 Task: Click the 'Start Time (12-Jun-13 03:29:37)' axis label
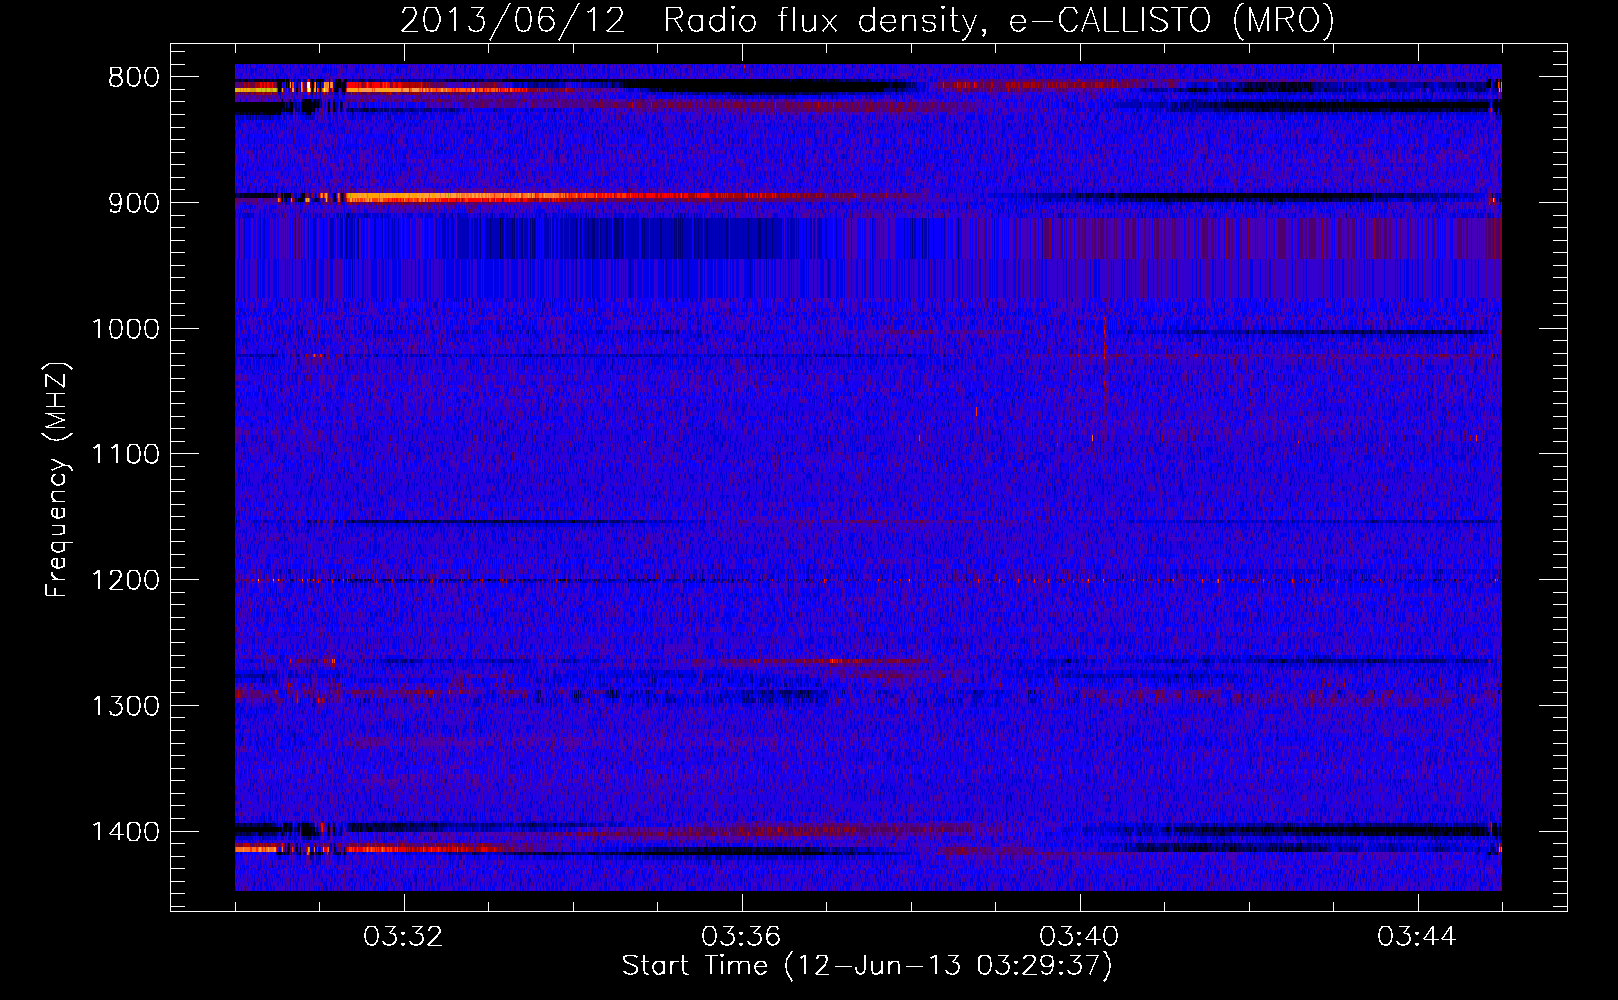coord(867,966)
